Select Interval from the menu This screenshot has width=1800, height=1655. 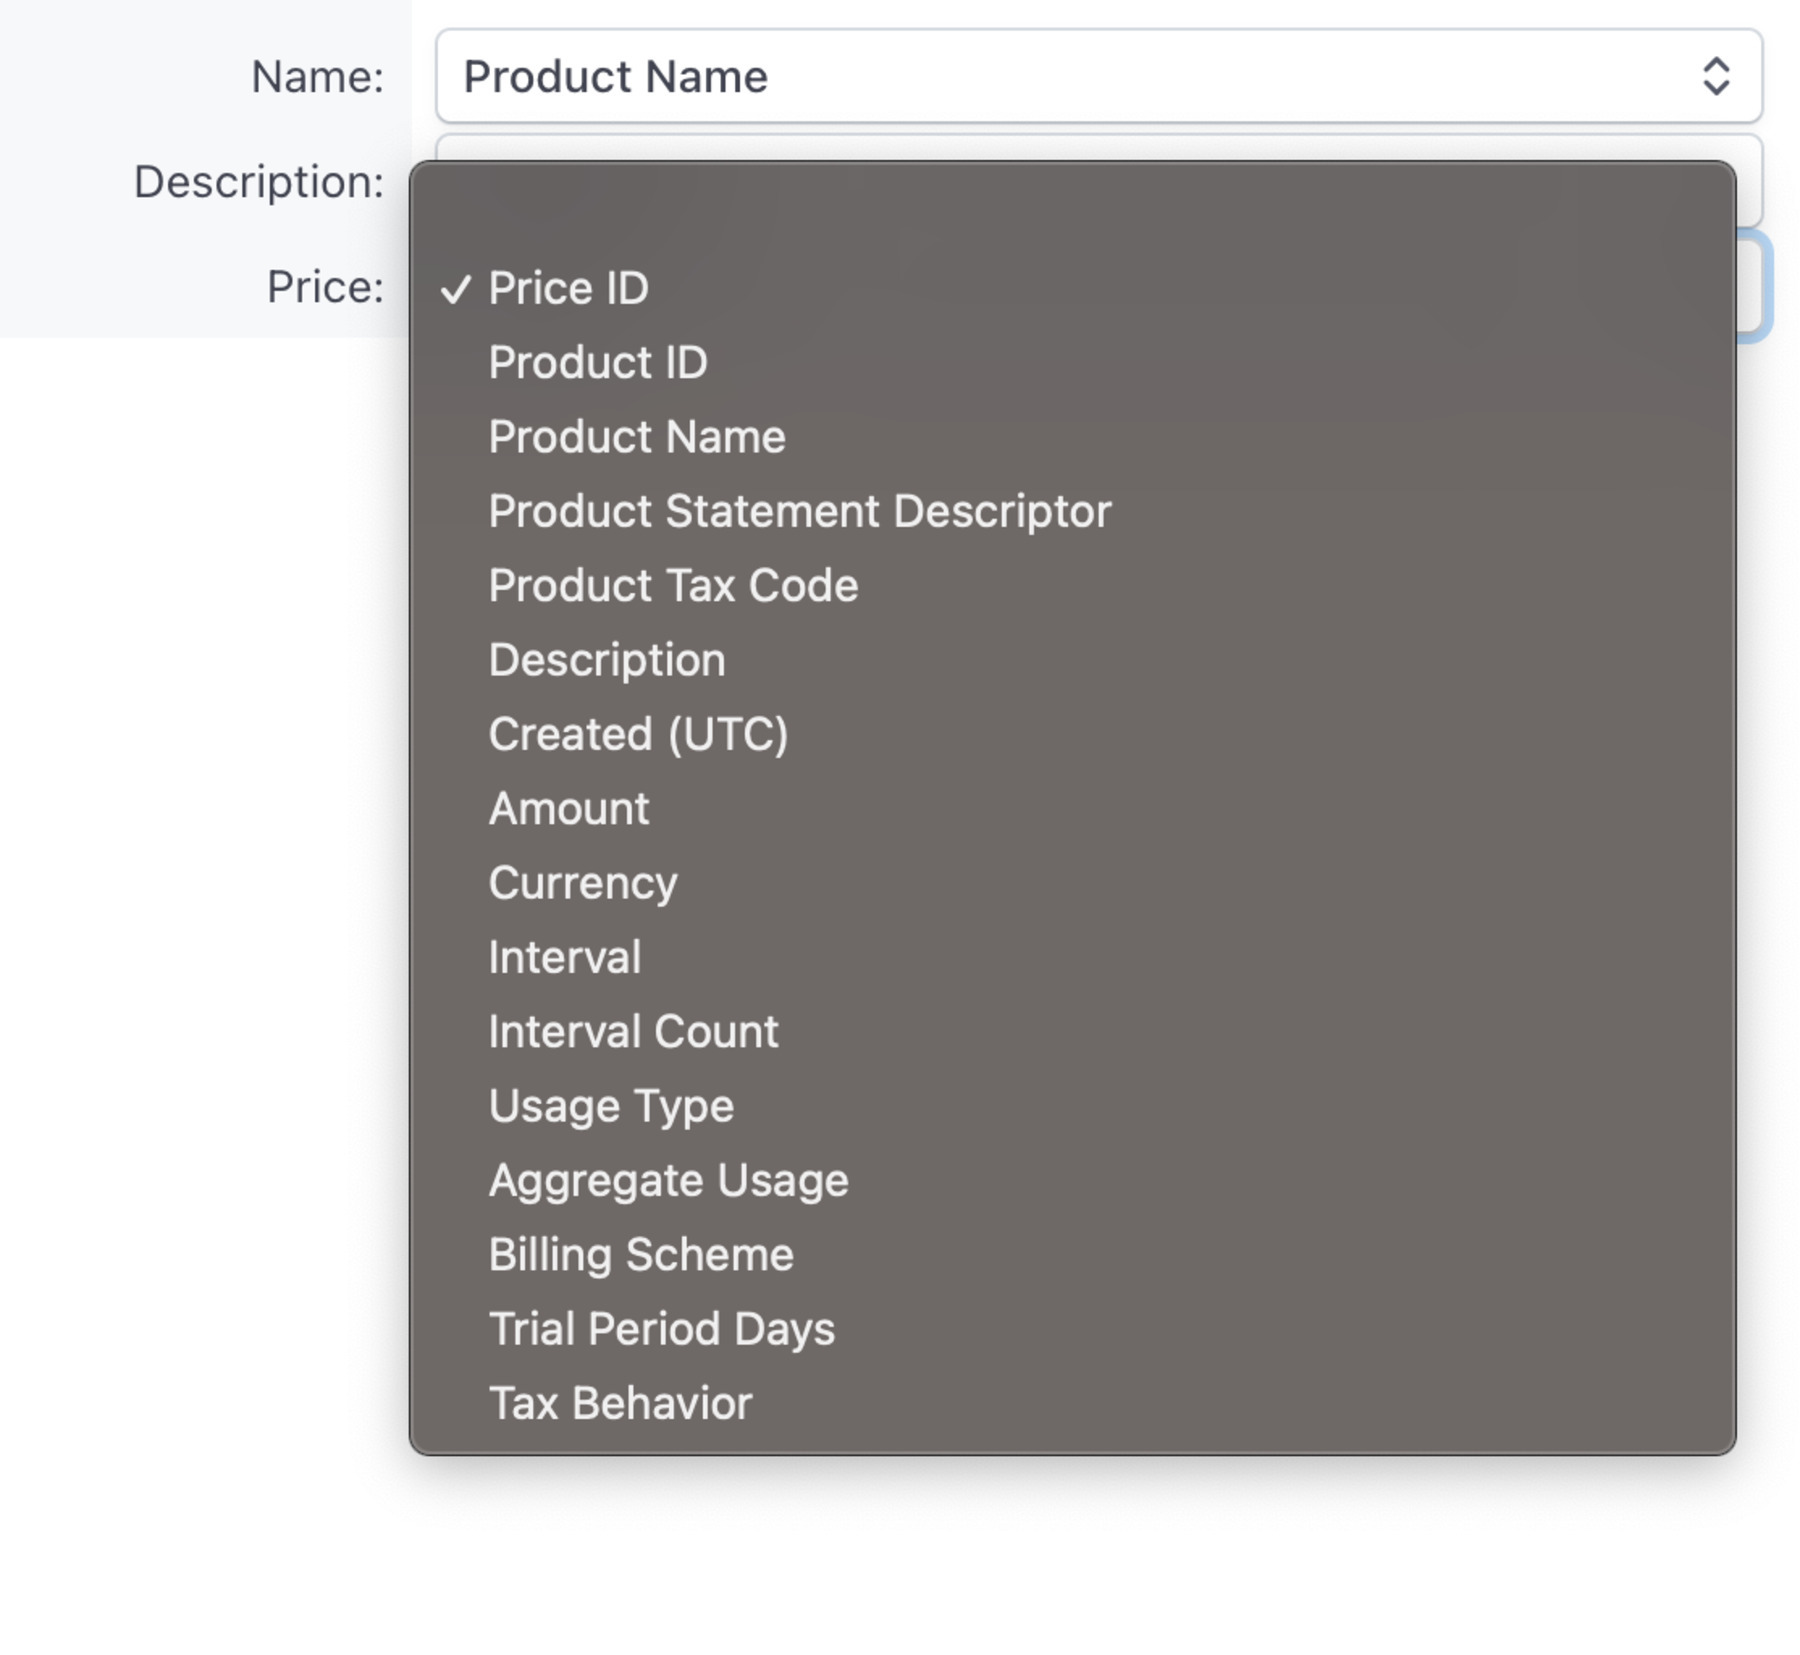pyautogui.click(x=564, y=956)
